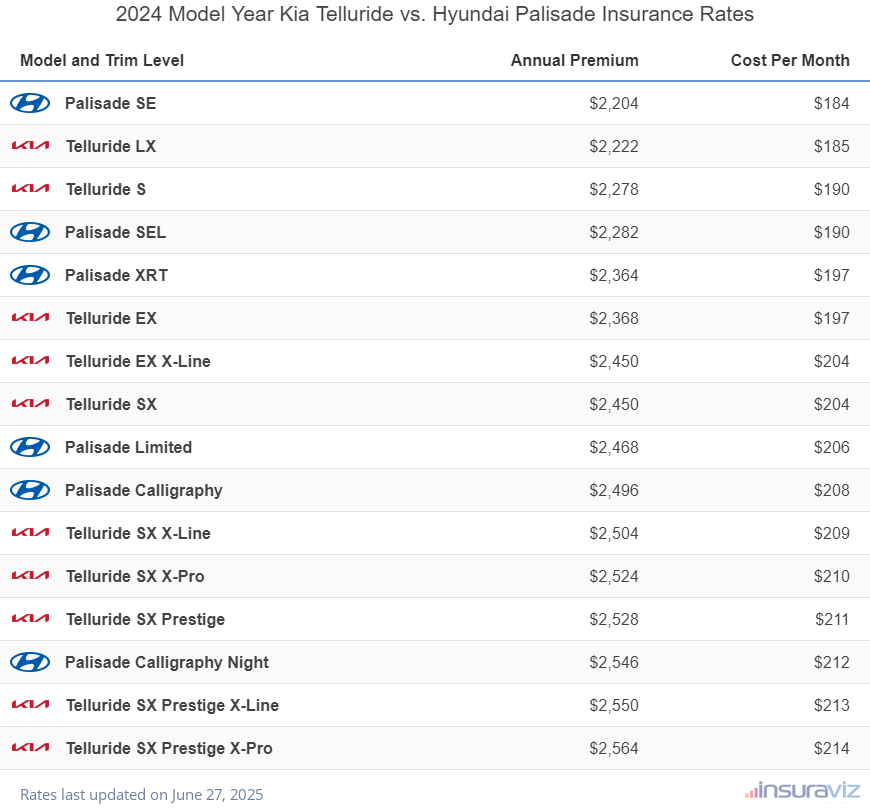Select the 'Palisade SE' trim name

(x=110, y=103)
